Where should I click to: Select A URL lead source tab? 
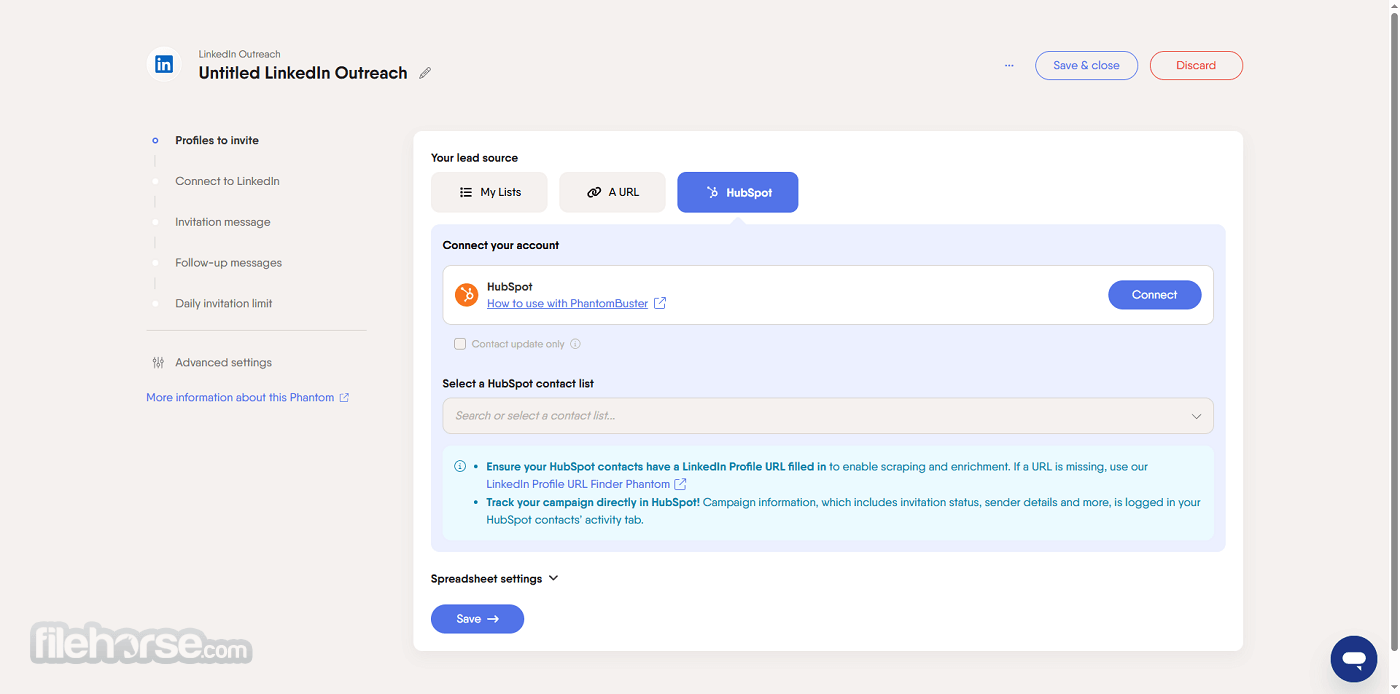click(612, 192)
